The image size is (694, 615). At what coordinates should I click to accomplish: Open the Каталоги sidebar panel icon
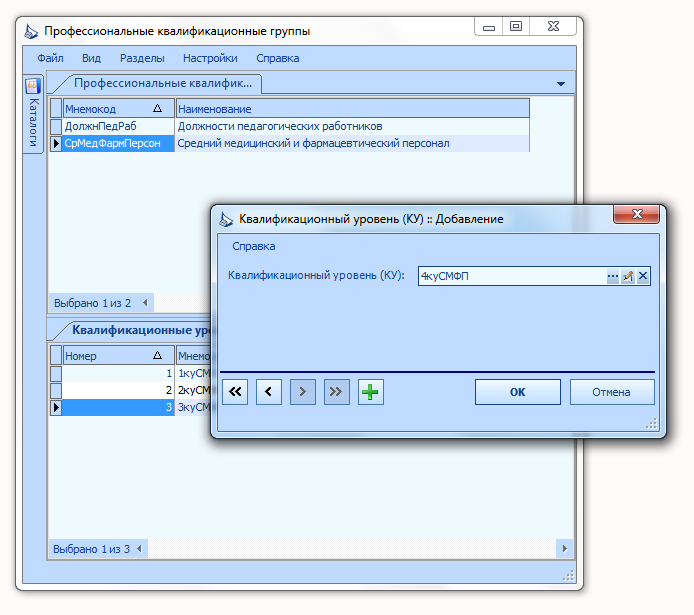pos(33,86)
